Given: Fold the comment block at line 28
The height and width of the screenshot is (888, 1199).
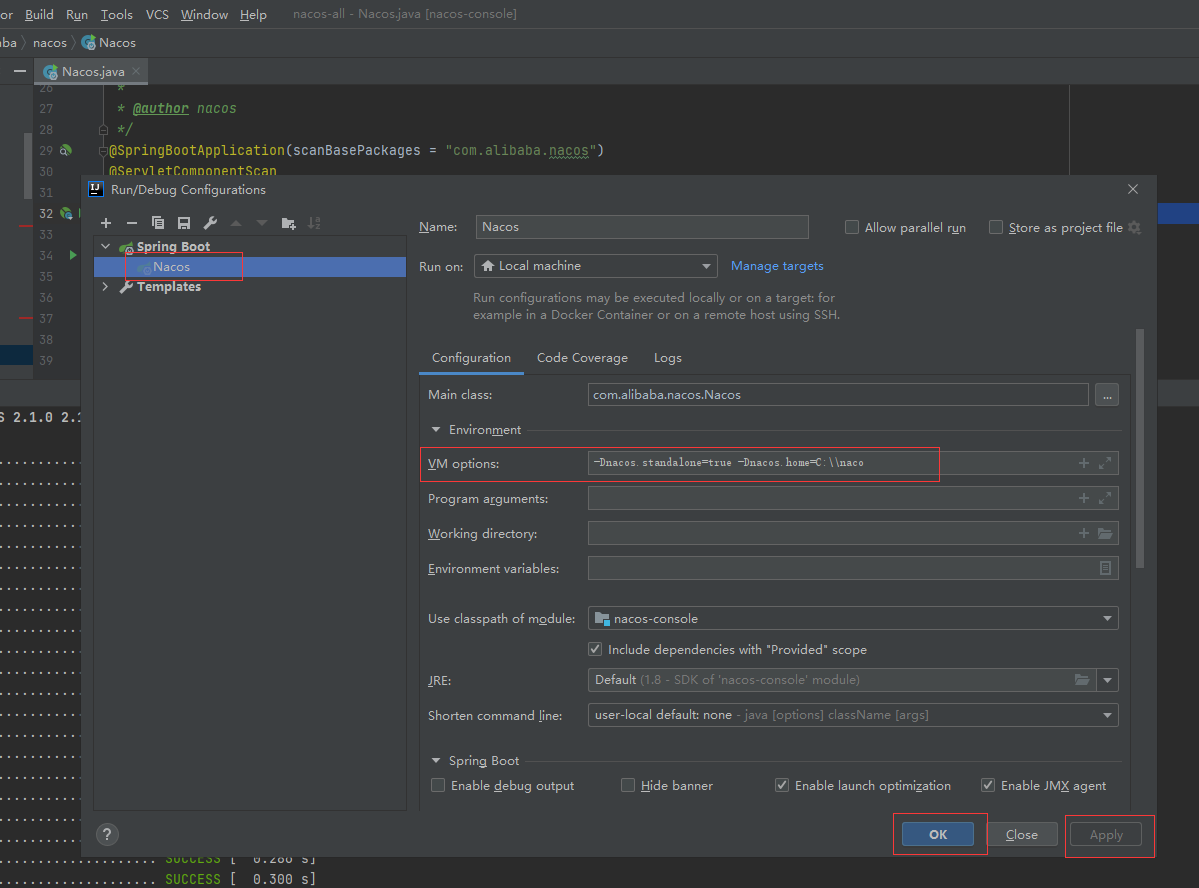Looking at the screenshot, I should [x=103, y=130].
